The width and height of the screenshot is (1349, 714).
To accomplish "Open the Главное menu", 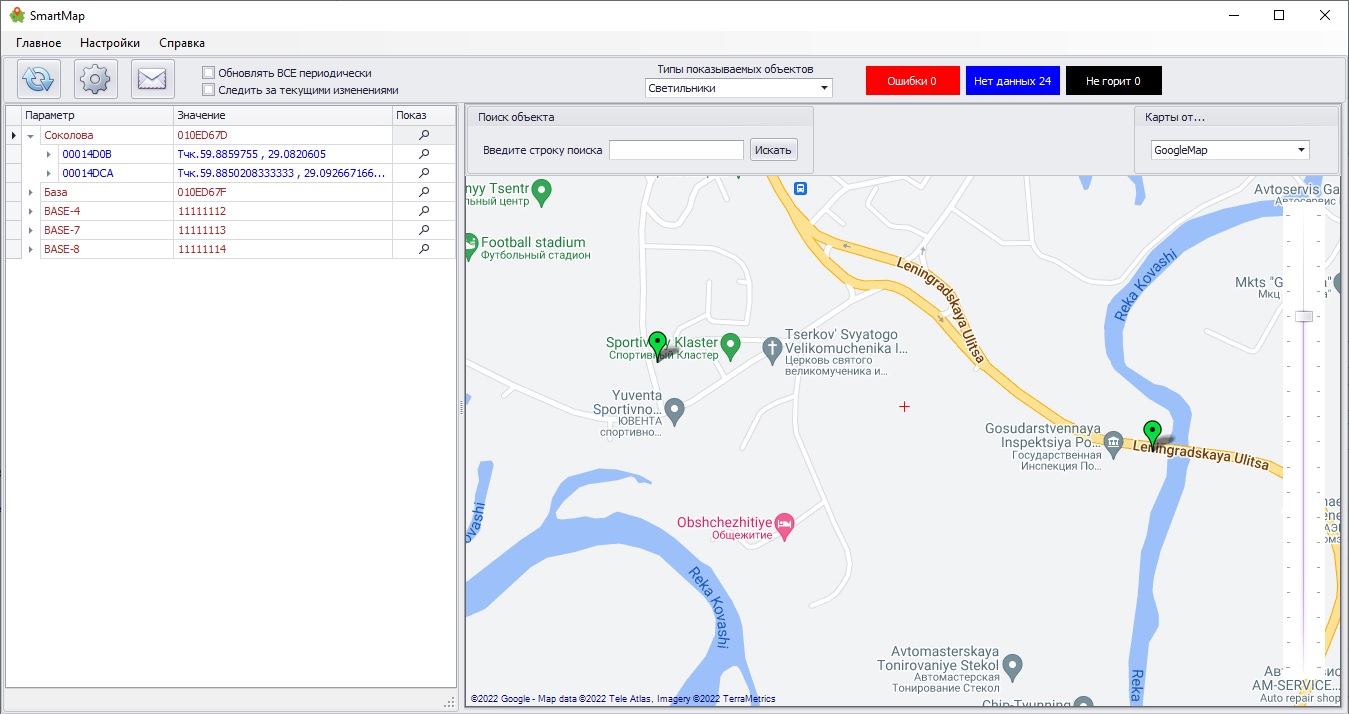I will (x=39, y=43).
